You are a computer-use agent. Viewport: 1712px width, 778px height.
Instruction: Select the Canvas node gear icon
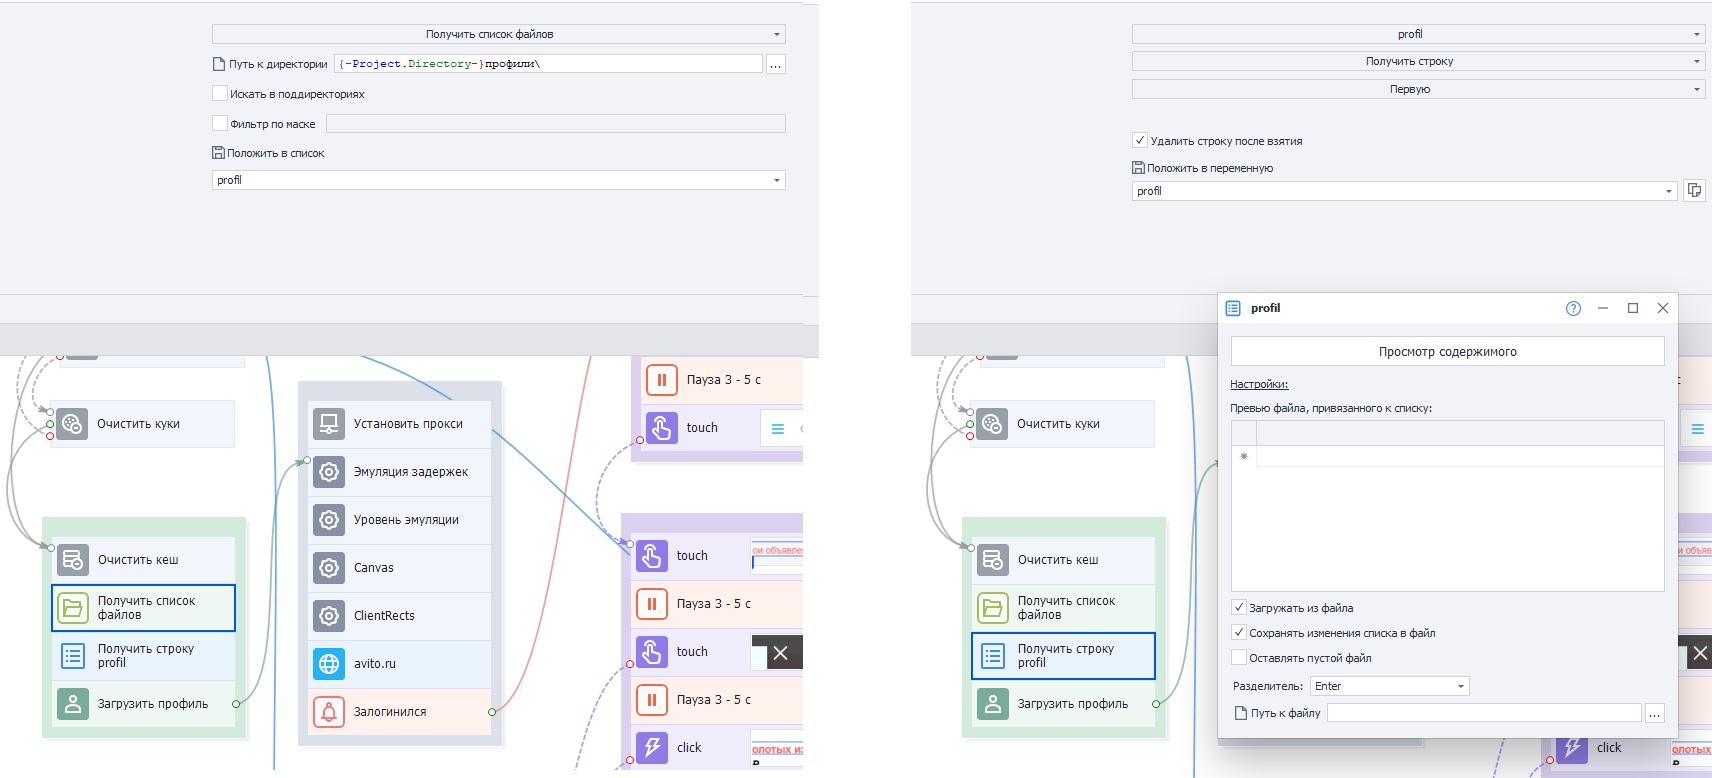point(329,567)
